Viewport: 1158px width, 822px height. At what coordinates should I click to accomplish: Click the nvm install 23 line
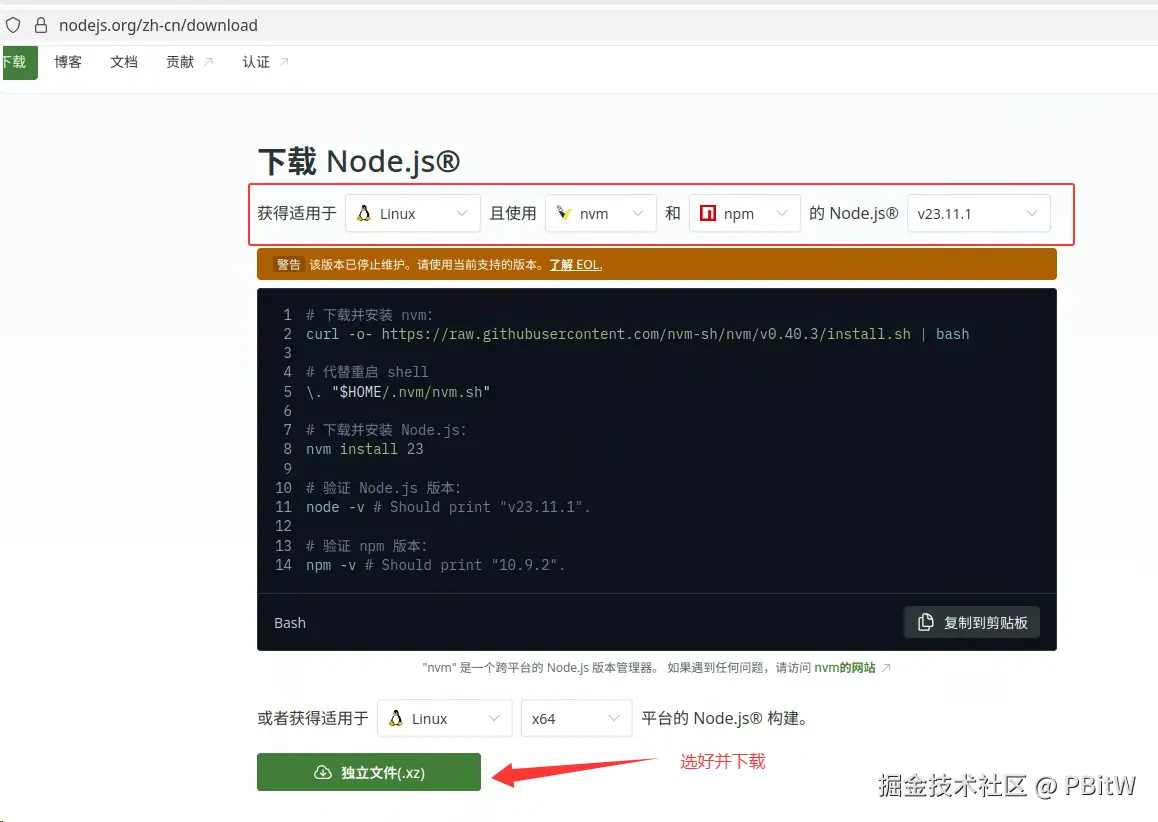(x=365, y=449)
